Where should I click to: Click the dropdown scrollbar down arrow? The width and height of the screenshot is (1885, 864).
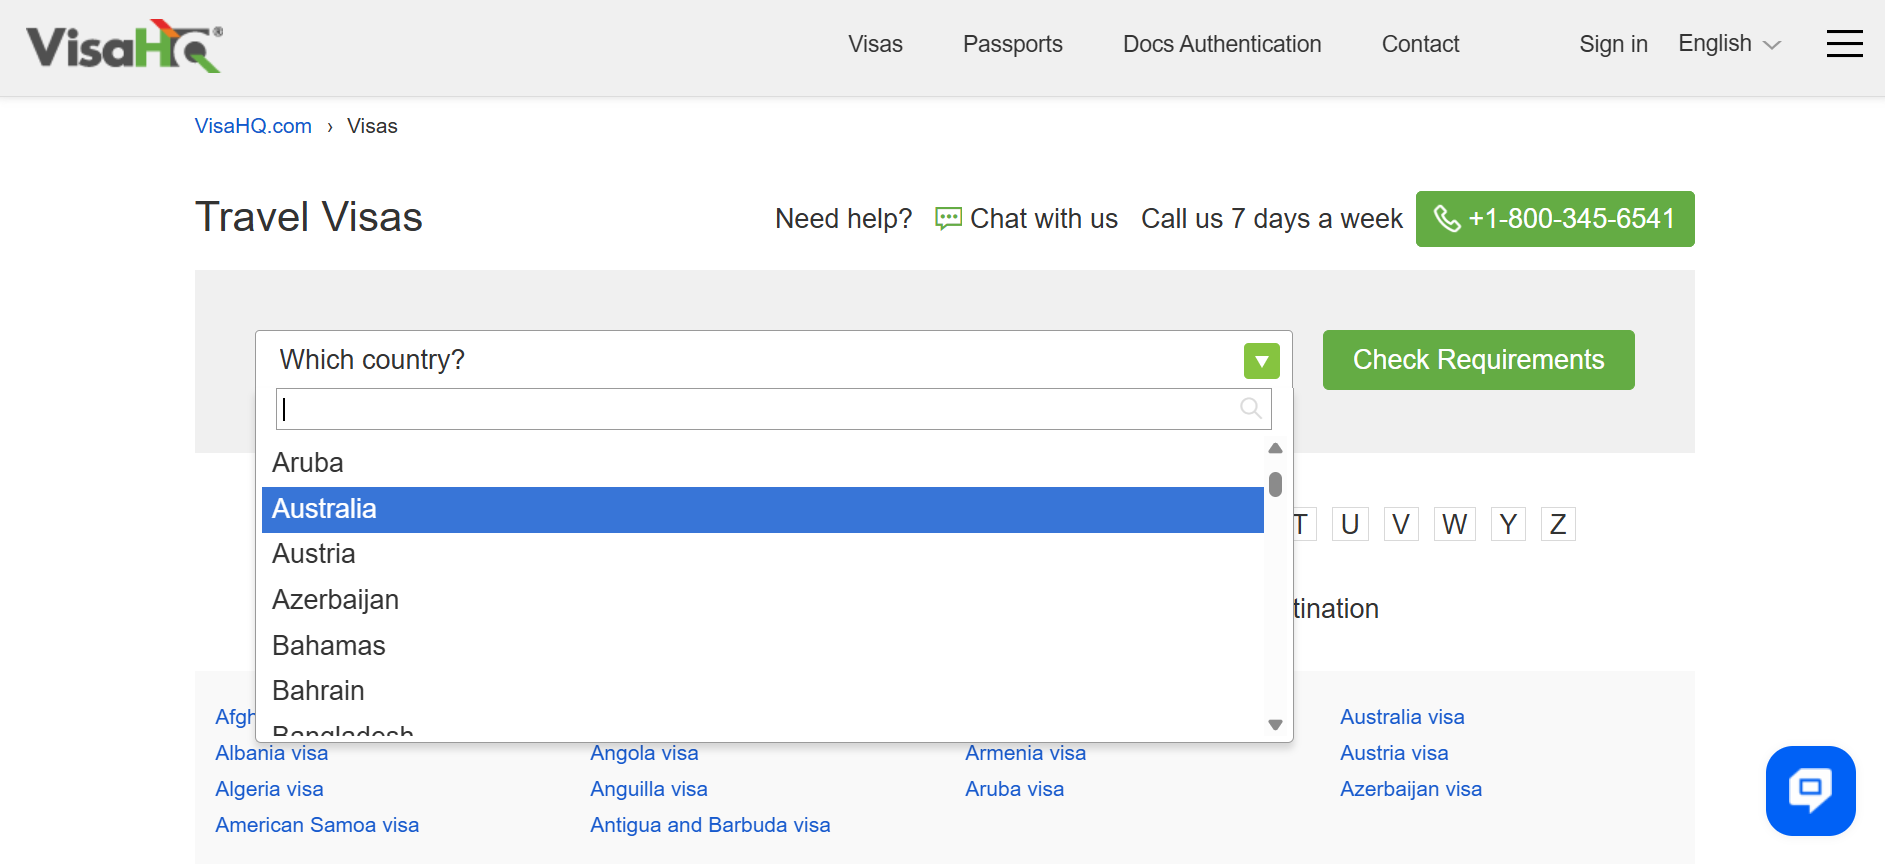(x=1275, y=725)
